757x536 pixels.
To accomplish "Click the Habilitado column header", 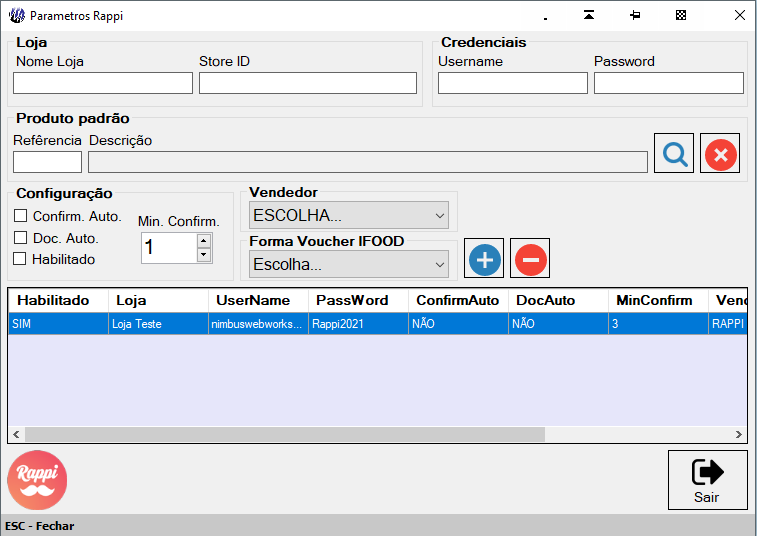I will [58, 300].
